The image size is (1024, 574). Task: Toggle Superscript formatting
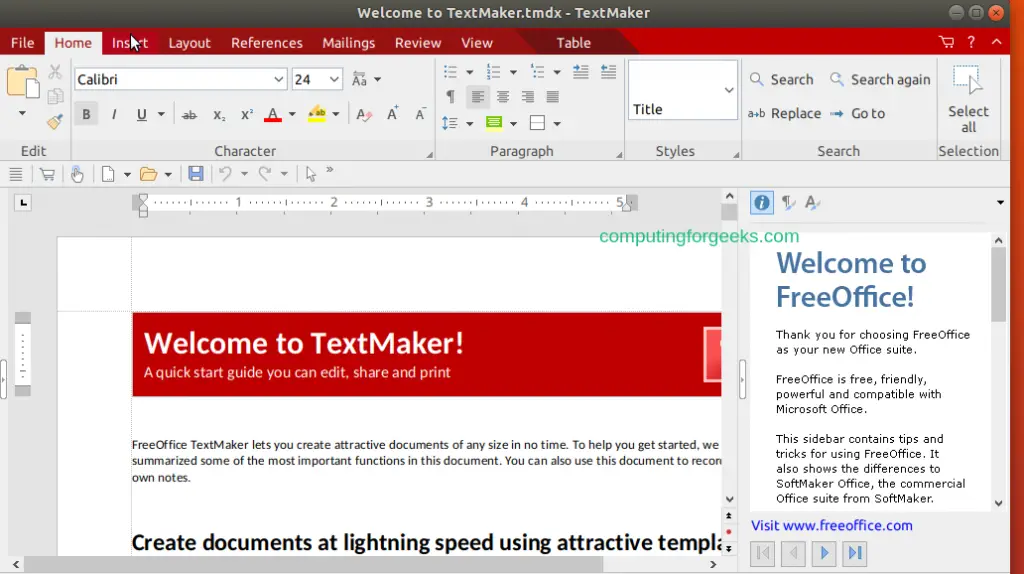click(246, 115)
